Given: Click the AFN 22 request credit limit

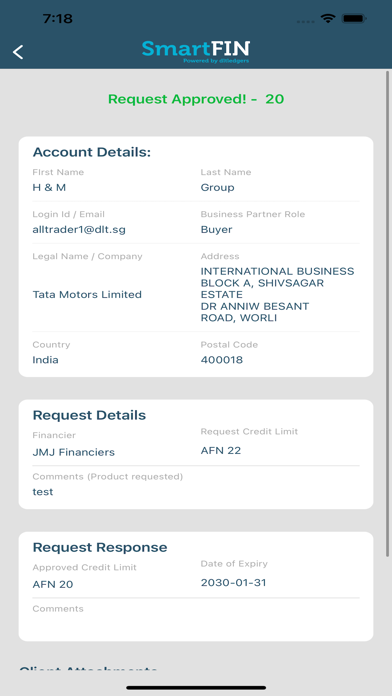Looking at the screenshot, I should [221, 451].
